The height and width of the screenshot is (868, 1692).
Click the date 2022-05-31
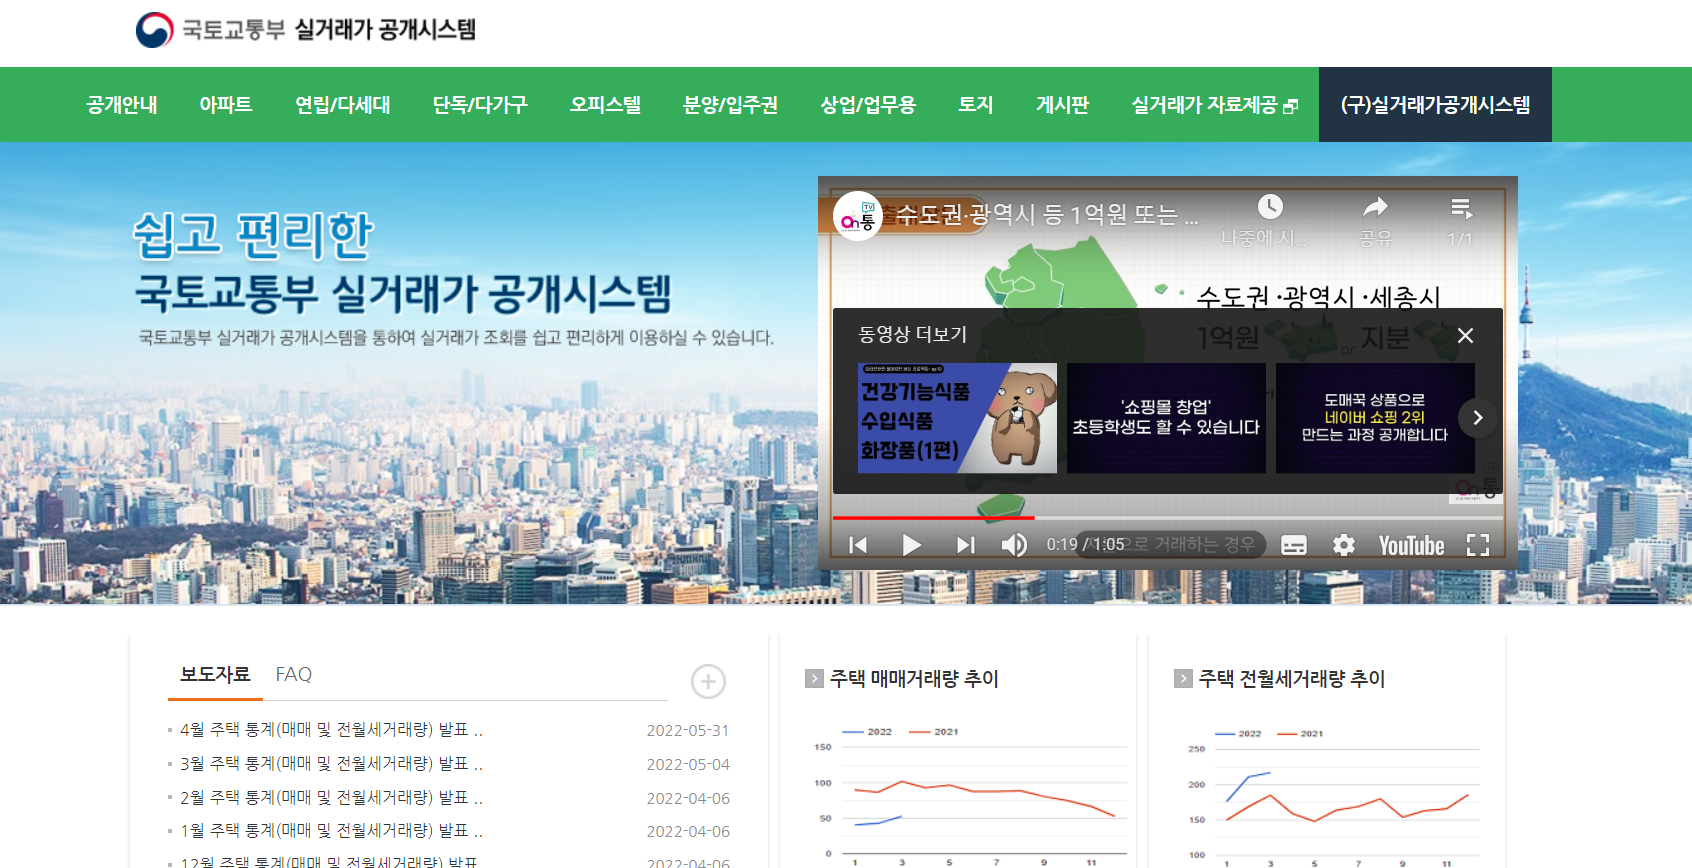tap(688, 731)
